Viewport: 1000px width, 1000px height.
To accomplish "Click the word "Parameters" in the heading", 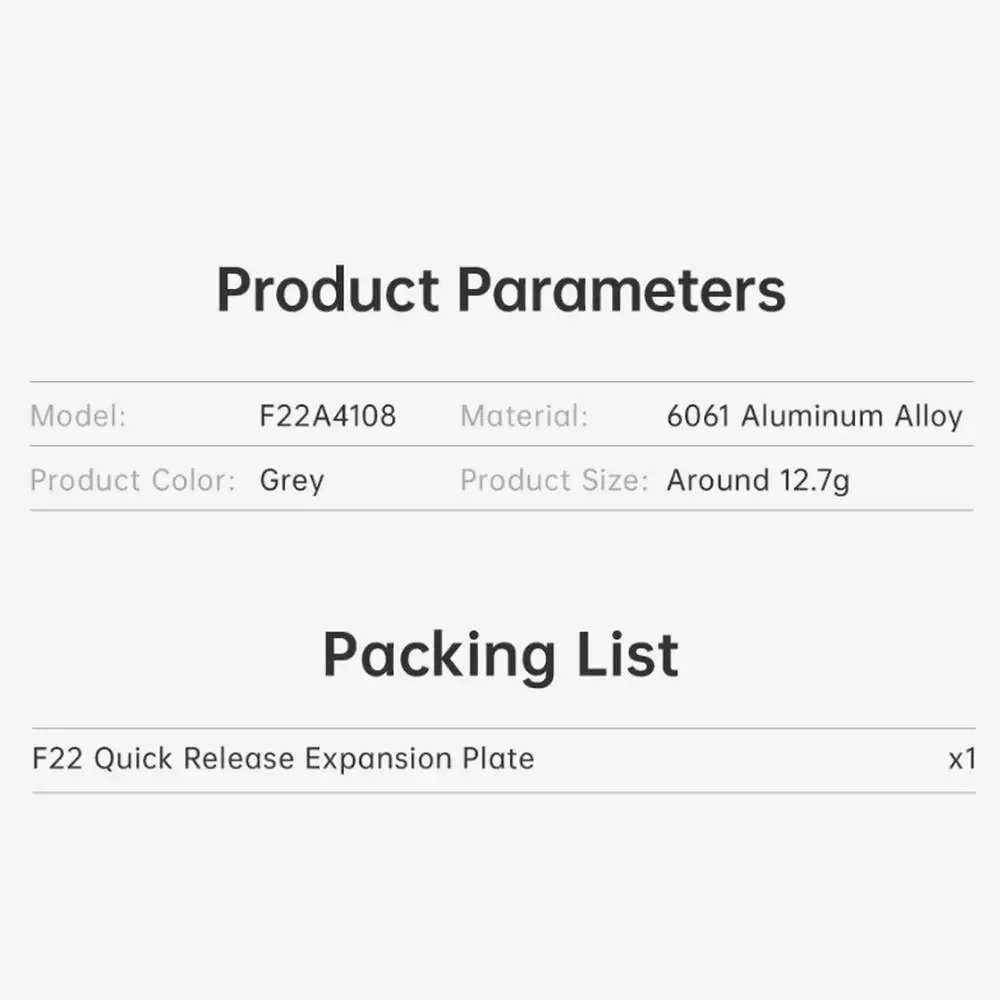I will pyautogui.click(x=621, y=291).
